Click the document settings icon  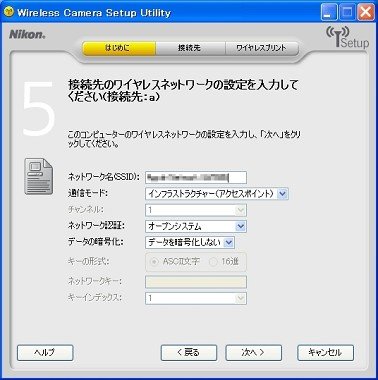coord(38,176)
